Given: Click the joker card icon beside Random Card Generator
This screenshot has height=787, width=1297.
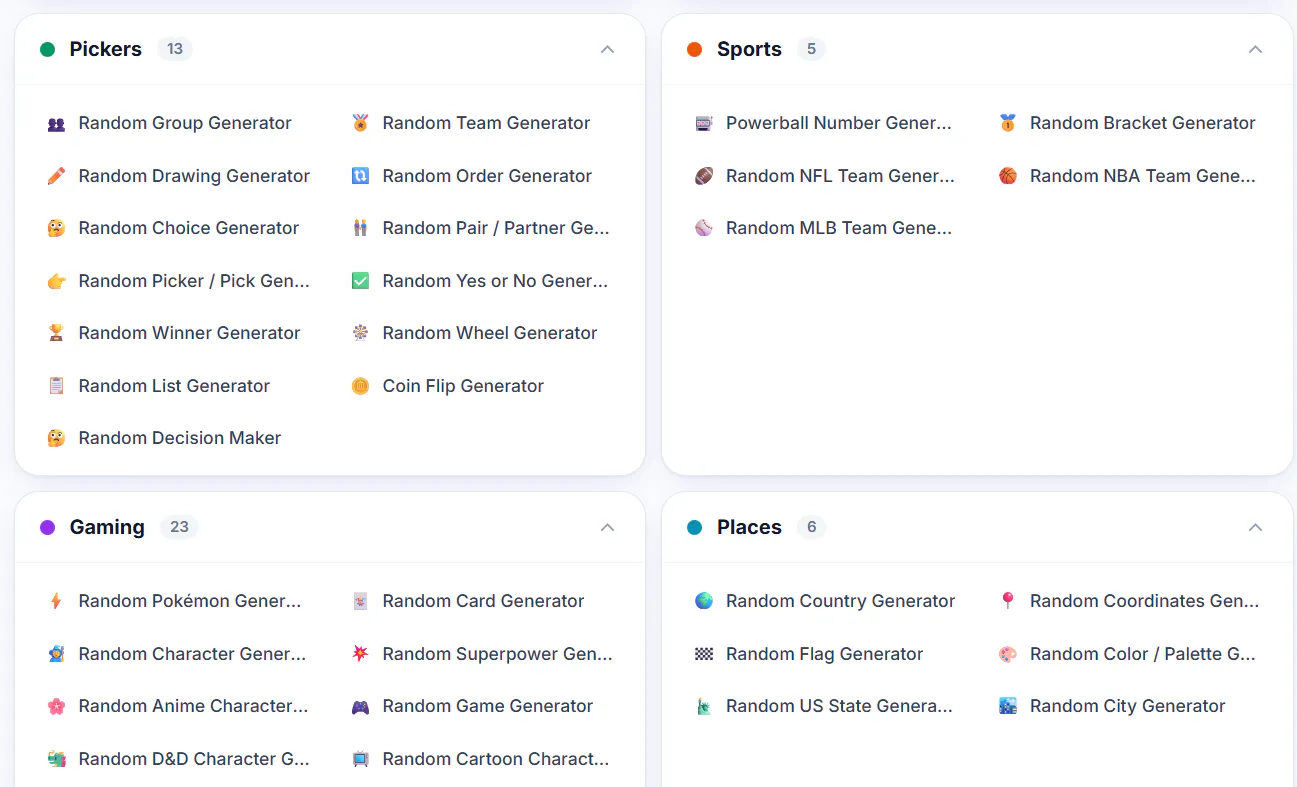Looking at the screenshot, I should click(x=360, y=601).
